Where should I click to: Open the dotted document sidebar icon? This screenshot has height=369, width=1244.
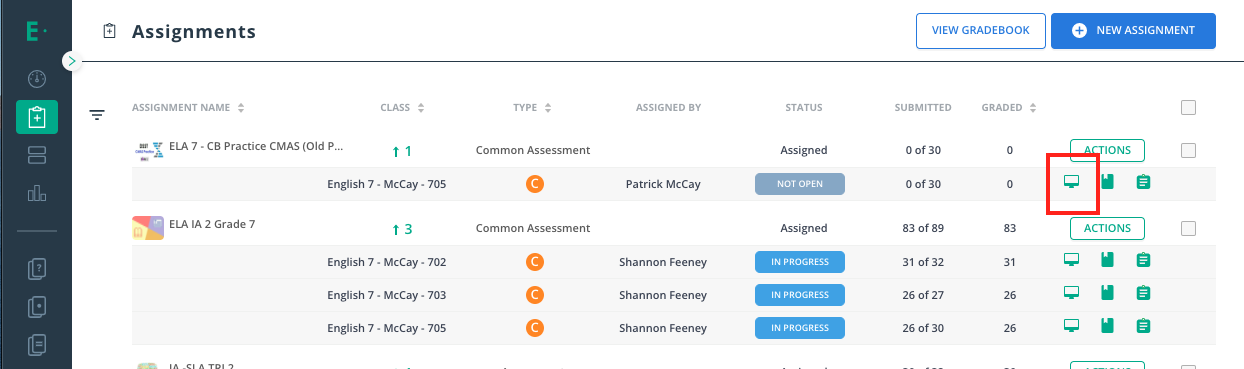click(x=36, y=306)
